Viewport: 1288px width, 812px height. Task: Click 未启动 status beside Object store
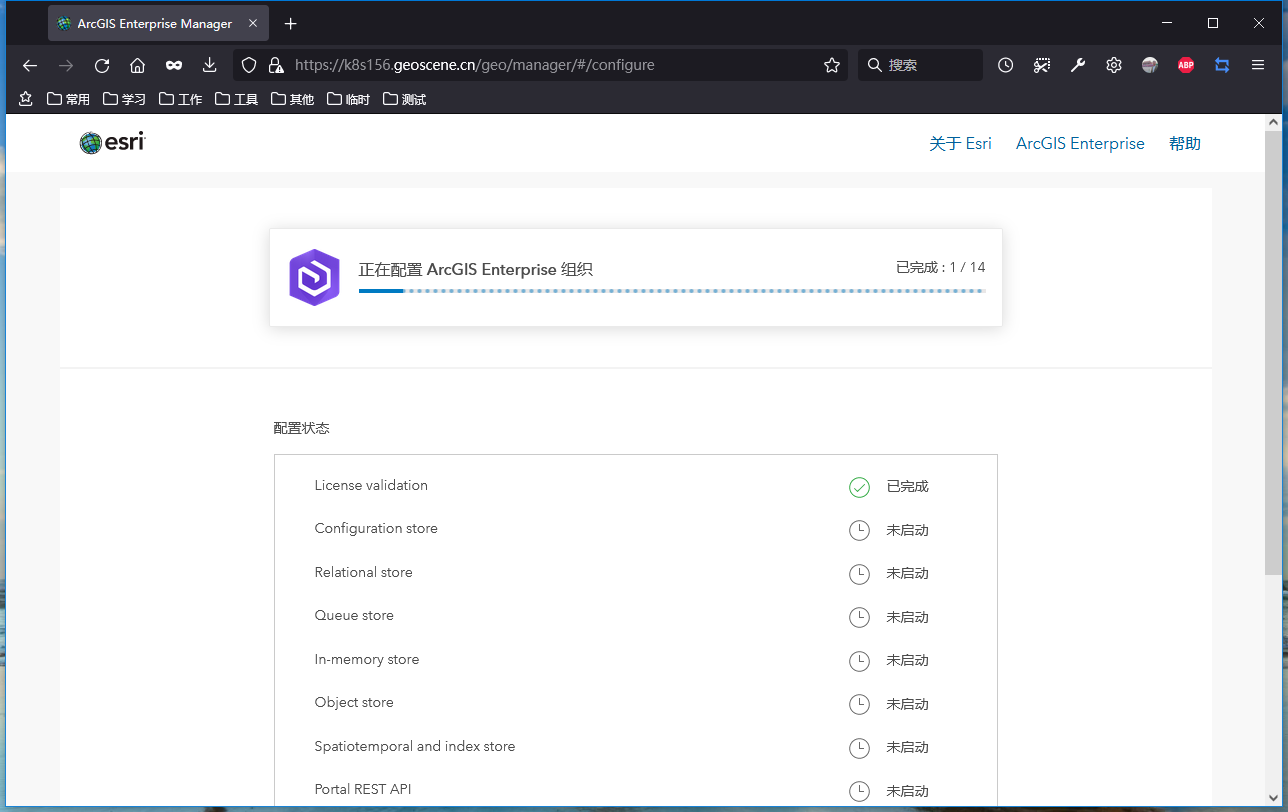tap(907, 705)
